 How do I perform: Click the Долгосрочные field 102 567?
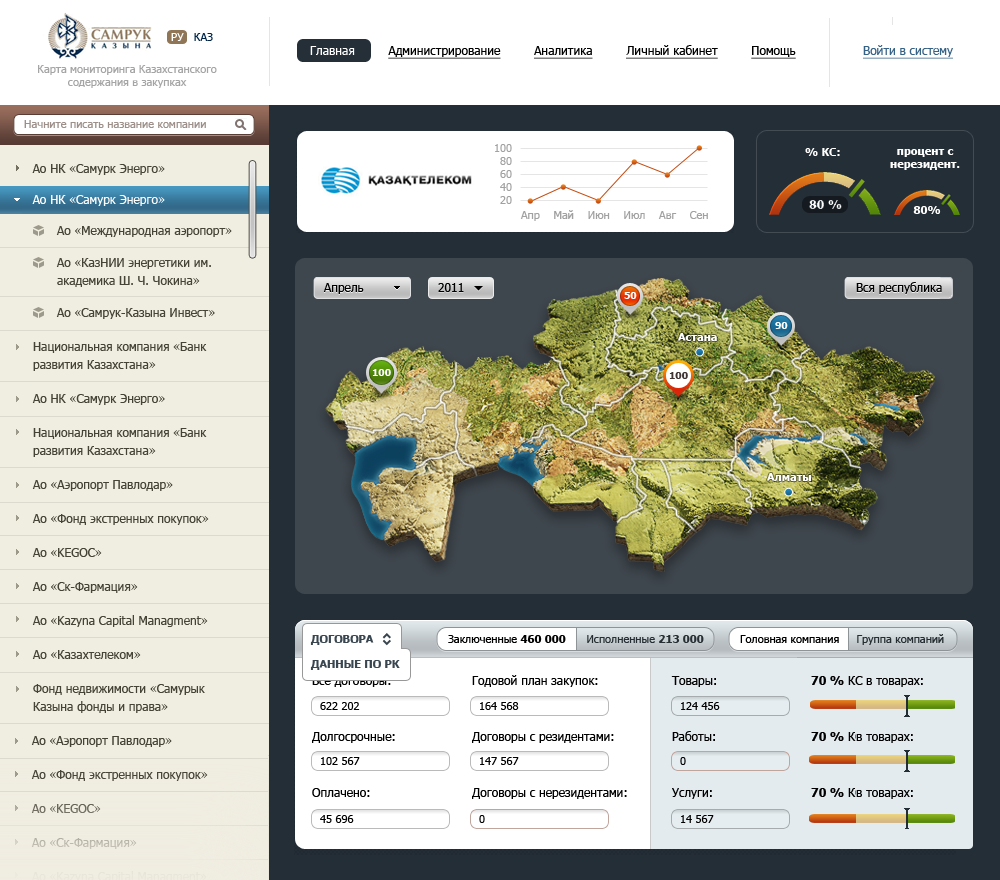380,761
